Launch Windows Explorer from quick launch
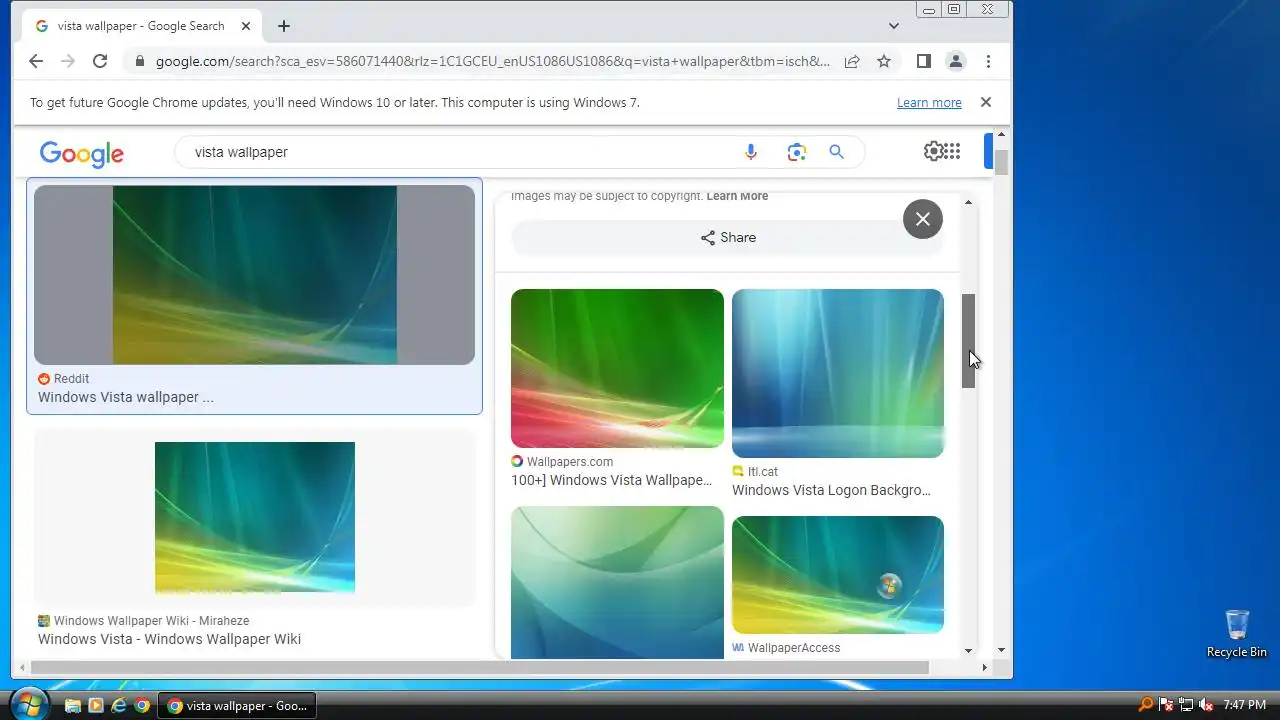 [72, 705]
